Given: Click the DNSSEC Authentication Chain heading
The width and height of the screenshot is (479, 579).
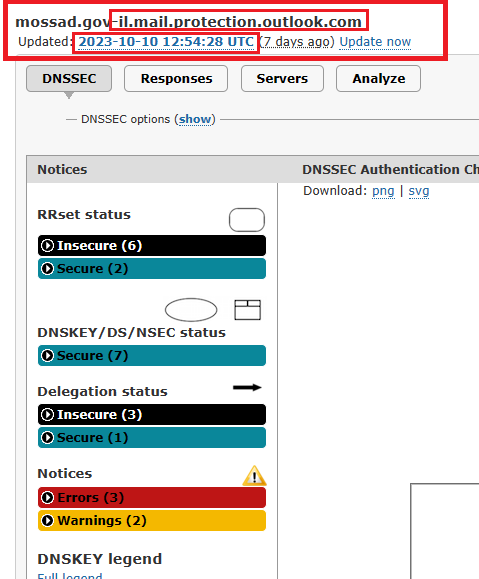Looking at the screenshot, I should [390, 169].
